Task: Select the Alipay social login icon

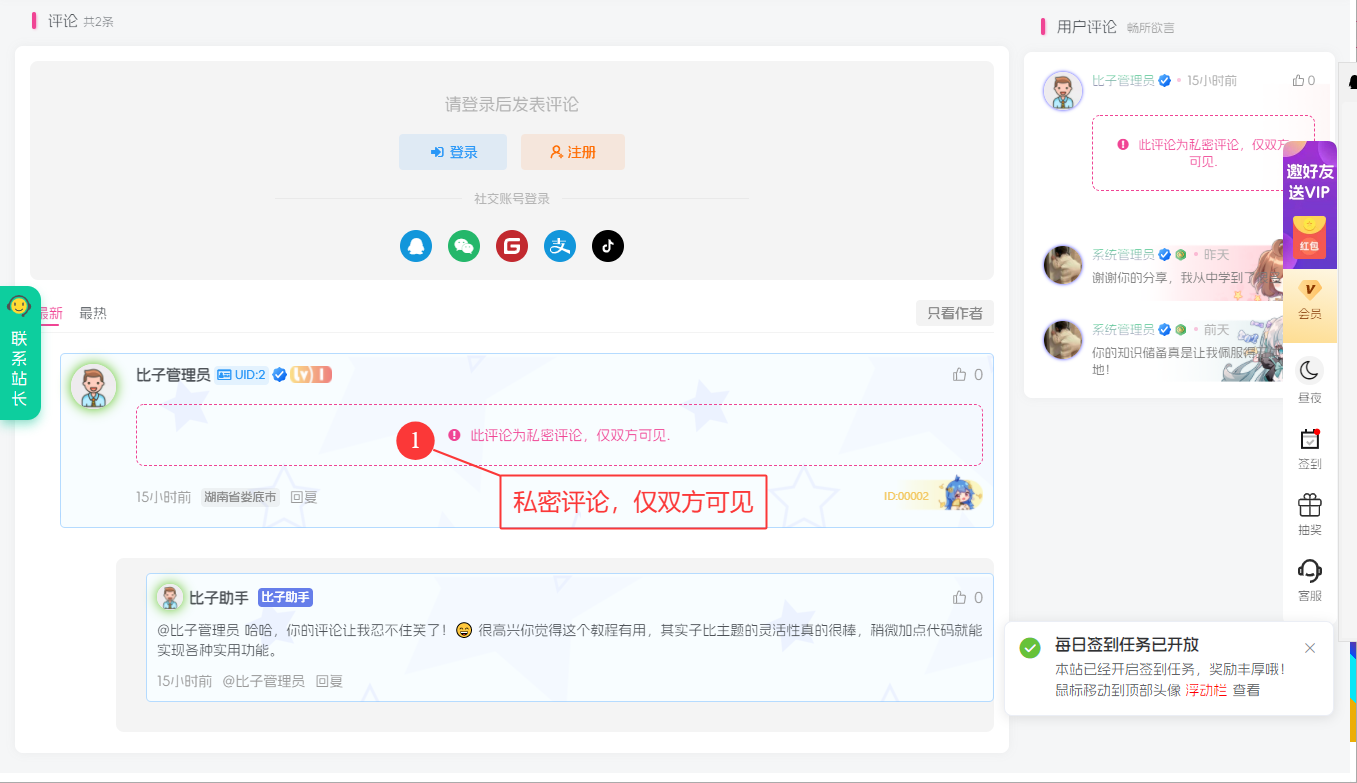Action: pyautogui.click(x=560, y=245)
